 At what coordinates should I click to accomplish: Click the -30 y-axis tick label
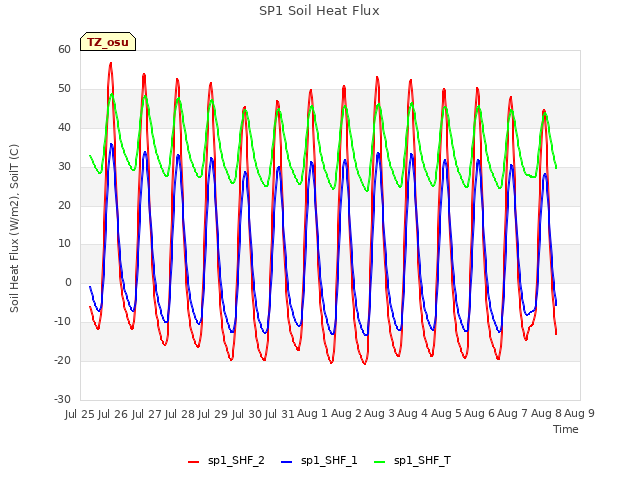pyautogui.click(x=63, y=399)
